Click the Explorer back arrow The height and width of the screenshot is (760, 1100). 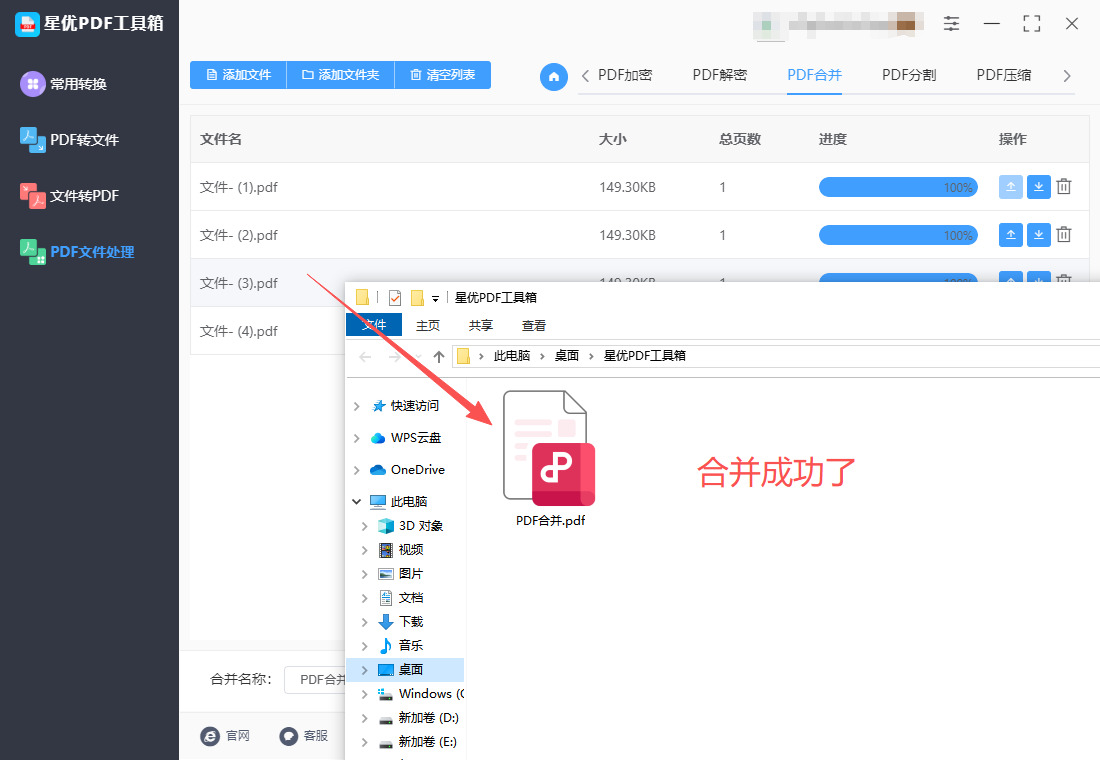(x=365, y=356)
